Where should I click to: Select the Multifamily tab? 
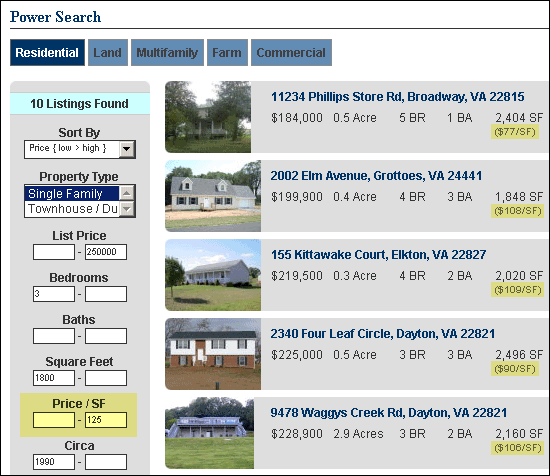167,53
